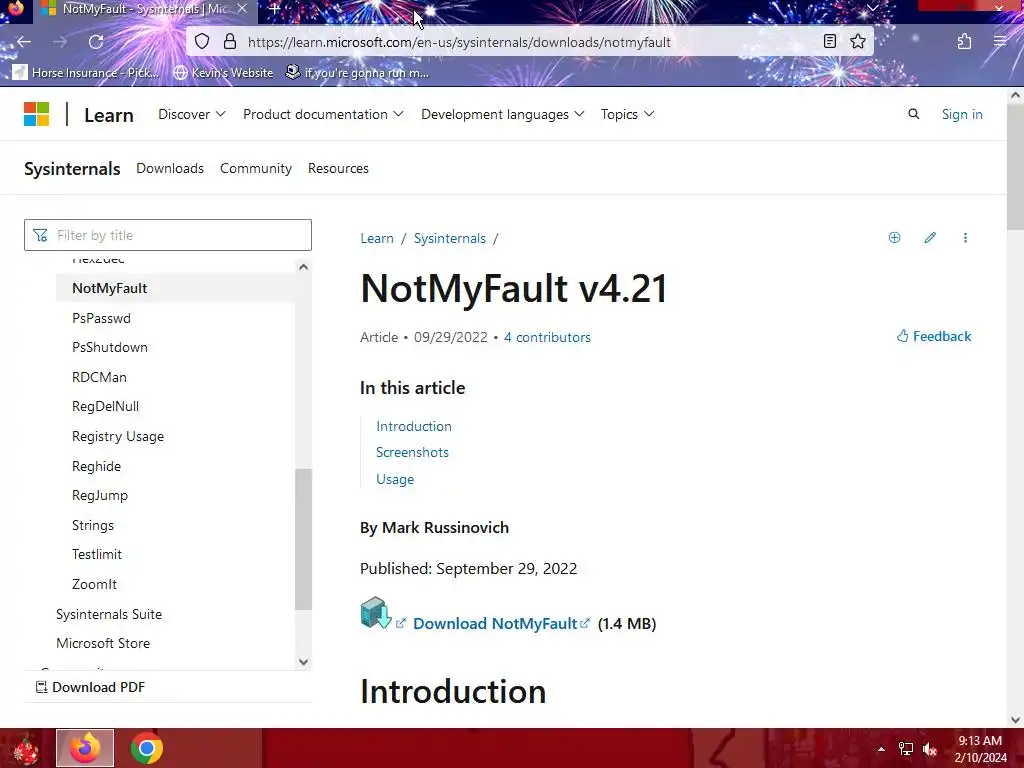The width and height of the screenshot is (1024, 768).
Task: Show hidden tray icons arrow
Action: (x=881, y=749)
